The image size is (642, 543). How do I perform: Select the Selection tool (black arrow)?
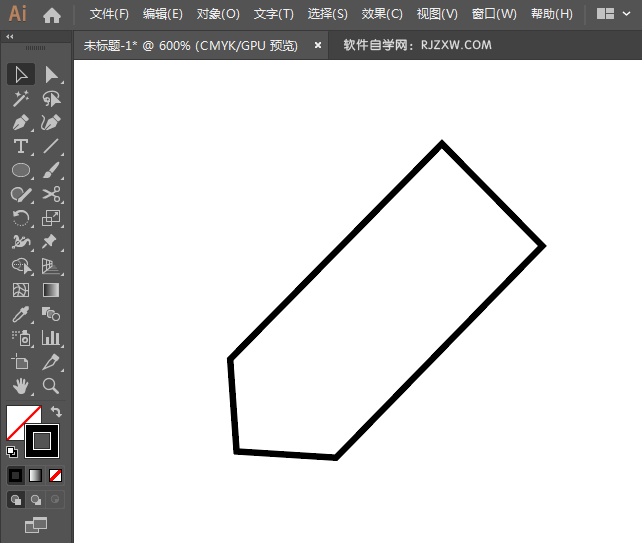click(21, 75)
